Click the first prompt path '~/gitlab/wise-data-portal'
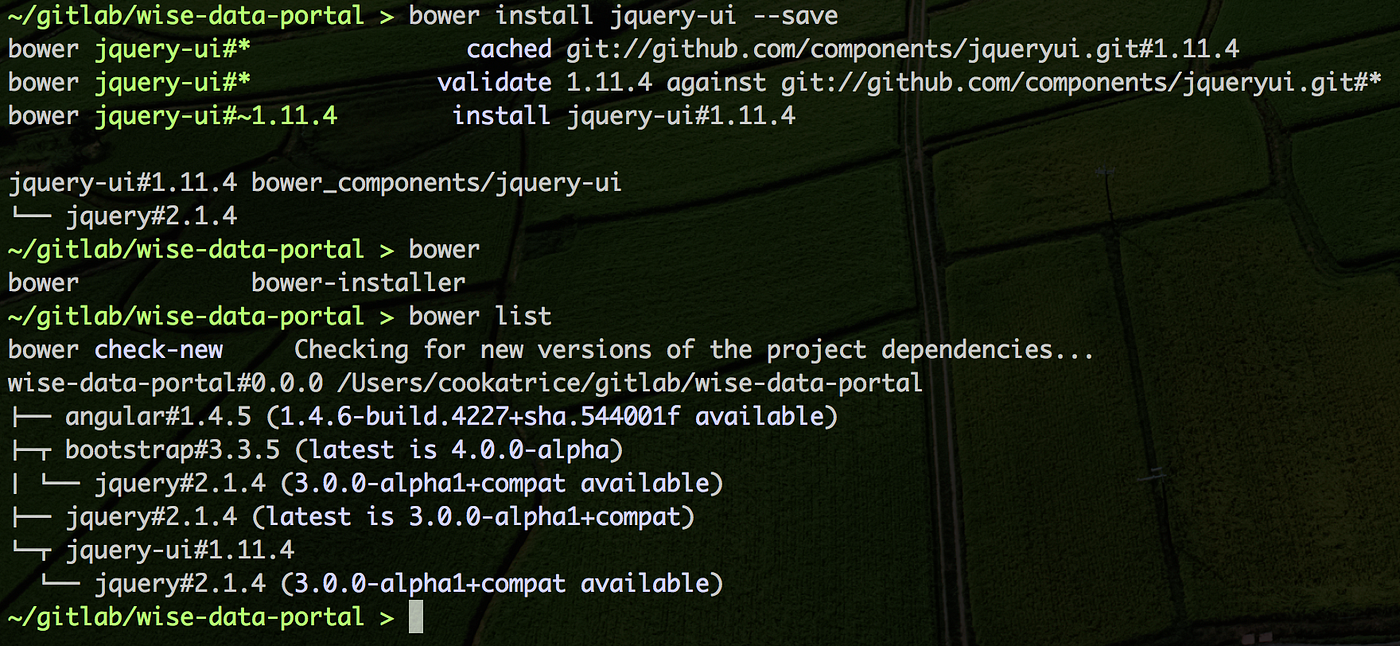The image size is (1400, 646). 186,16
